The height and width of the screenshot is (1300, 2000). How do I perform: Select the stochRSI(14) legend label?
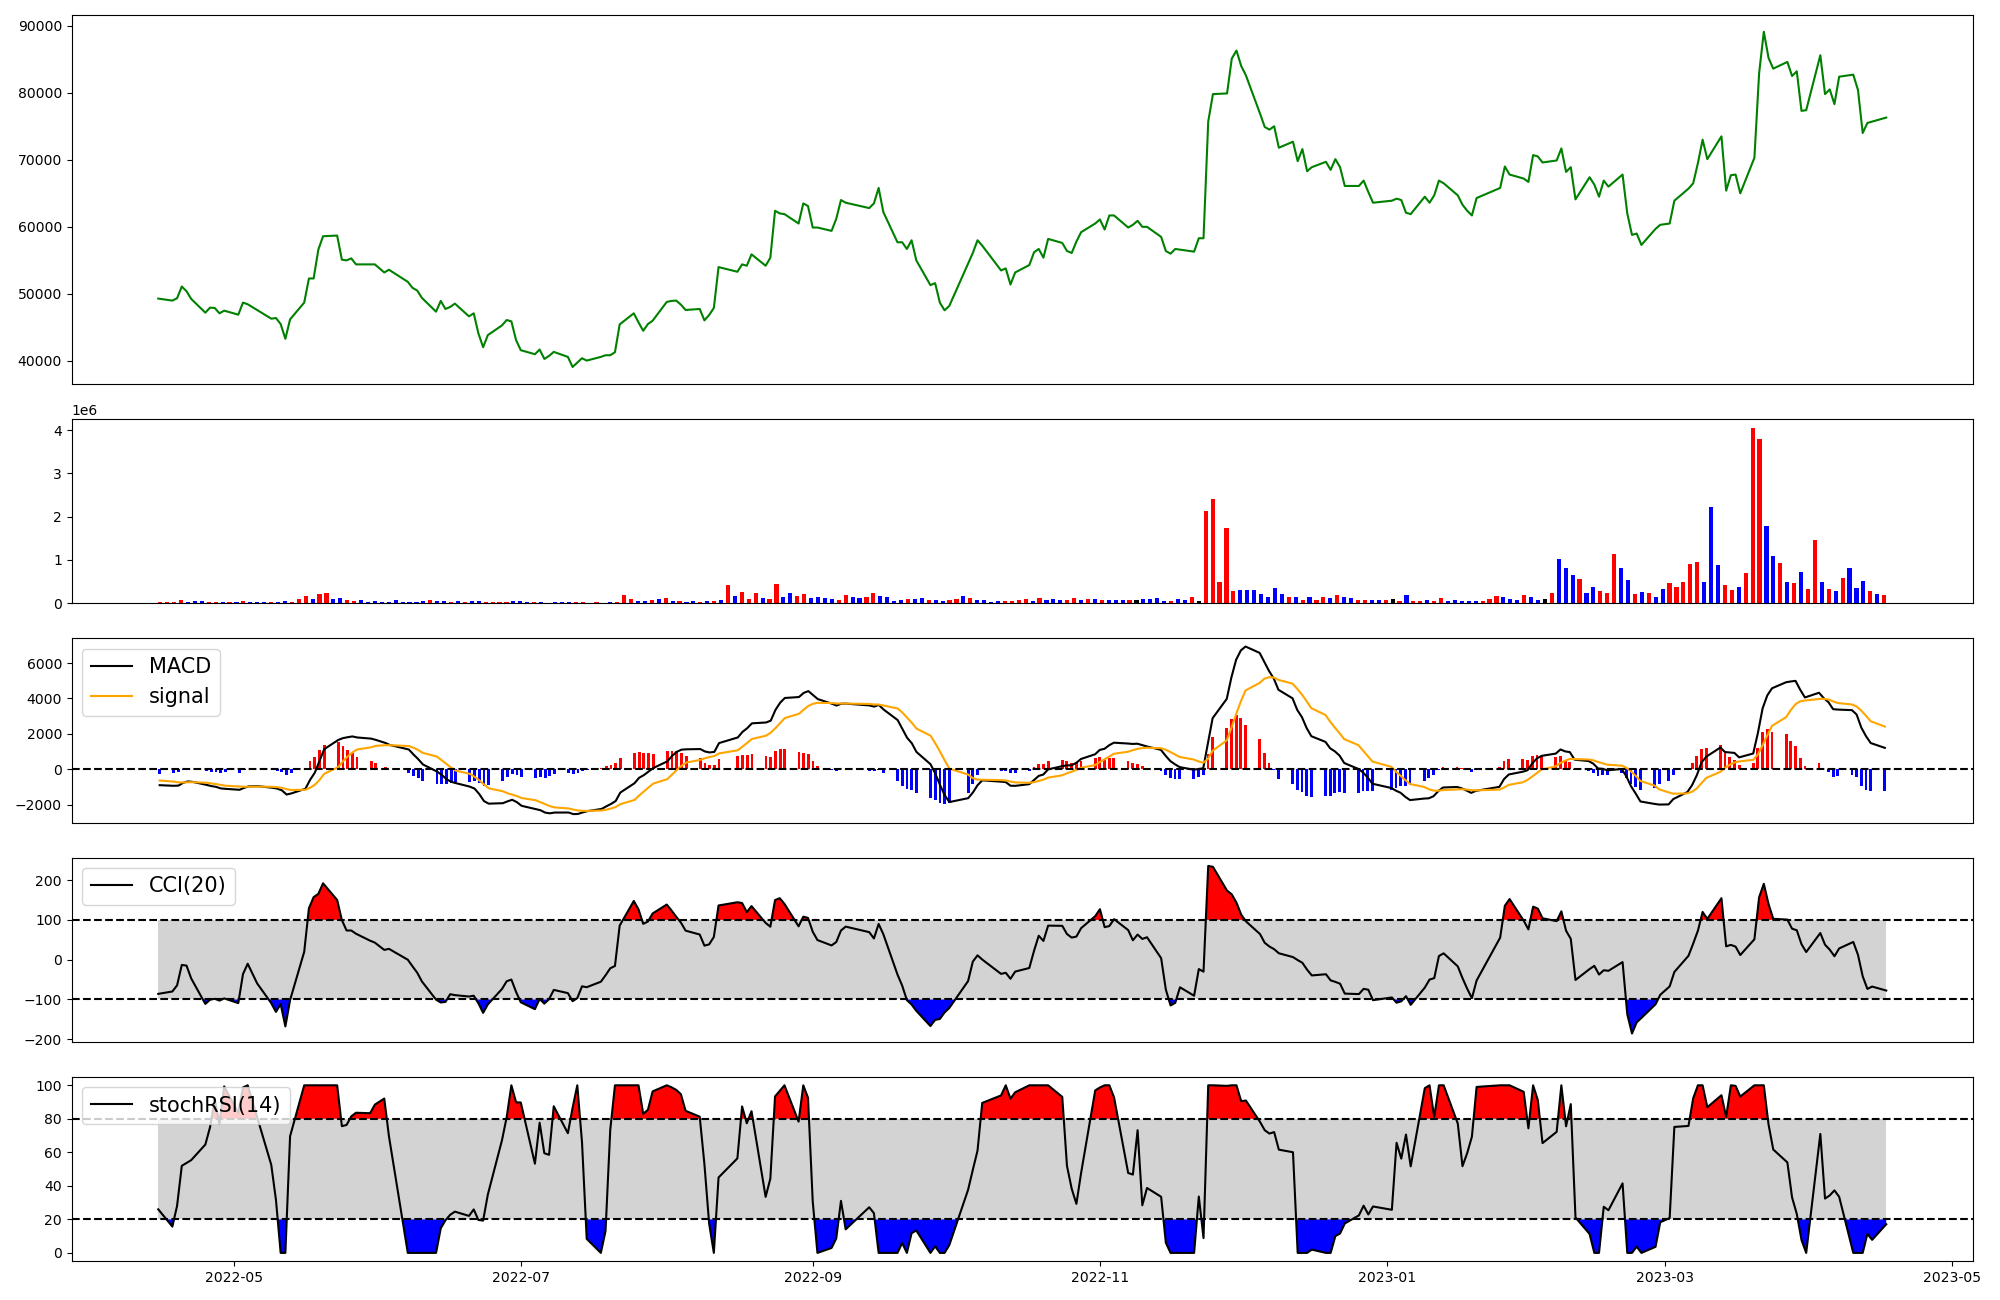pos(214,1105)
